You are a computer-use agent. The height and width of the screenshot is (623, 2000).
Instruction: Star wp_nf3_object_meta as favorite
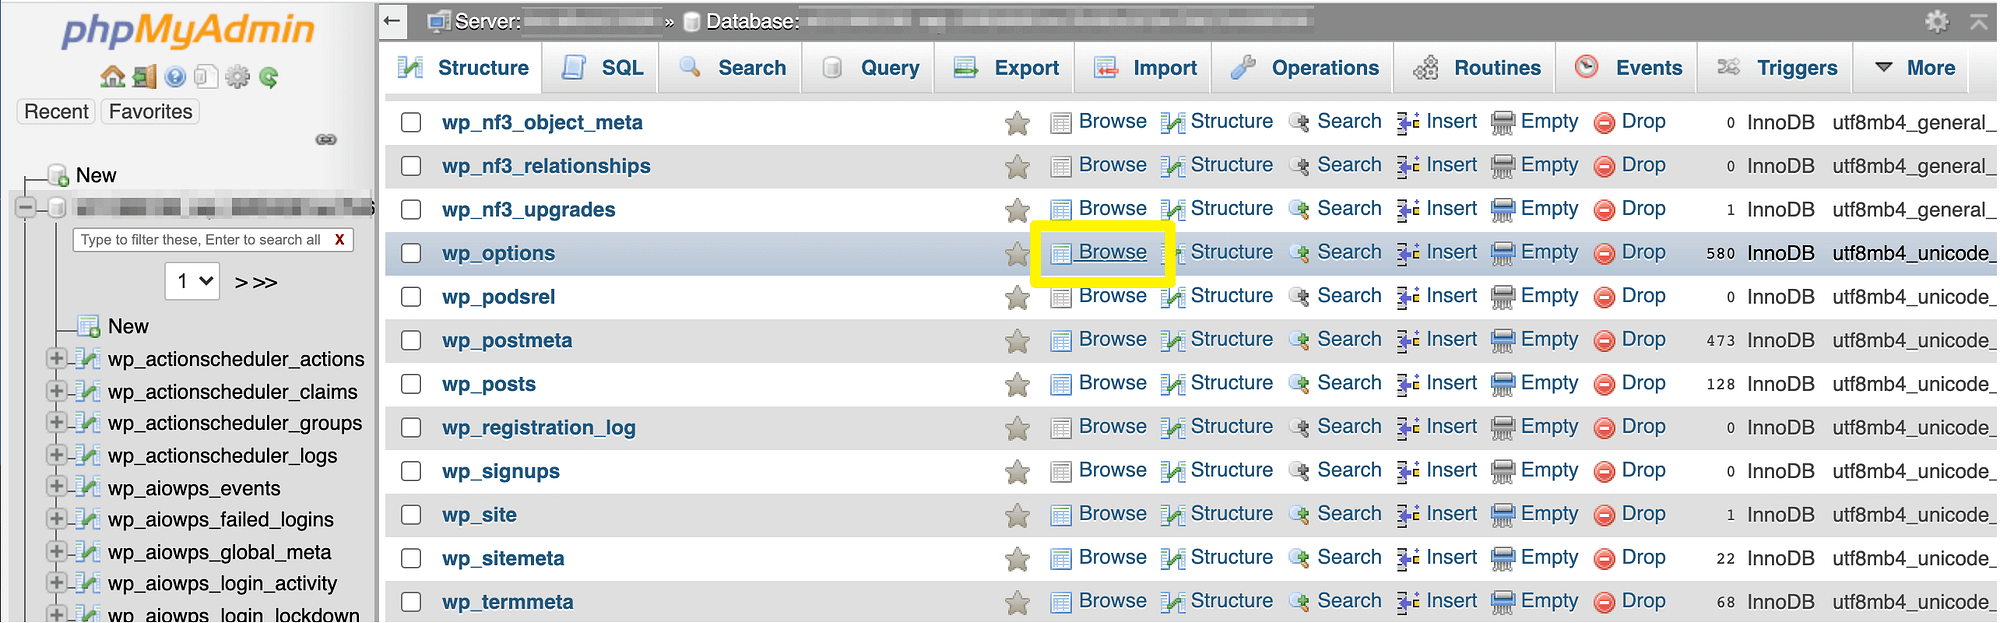pos(1017,123)
